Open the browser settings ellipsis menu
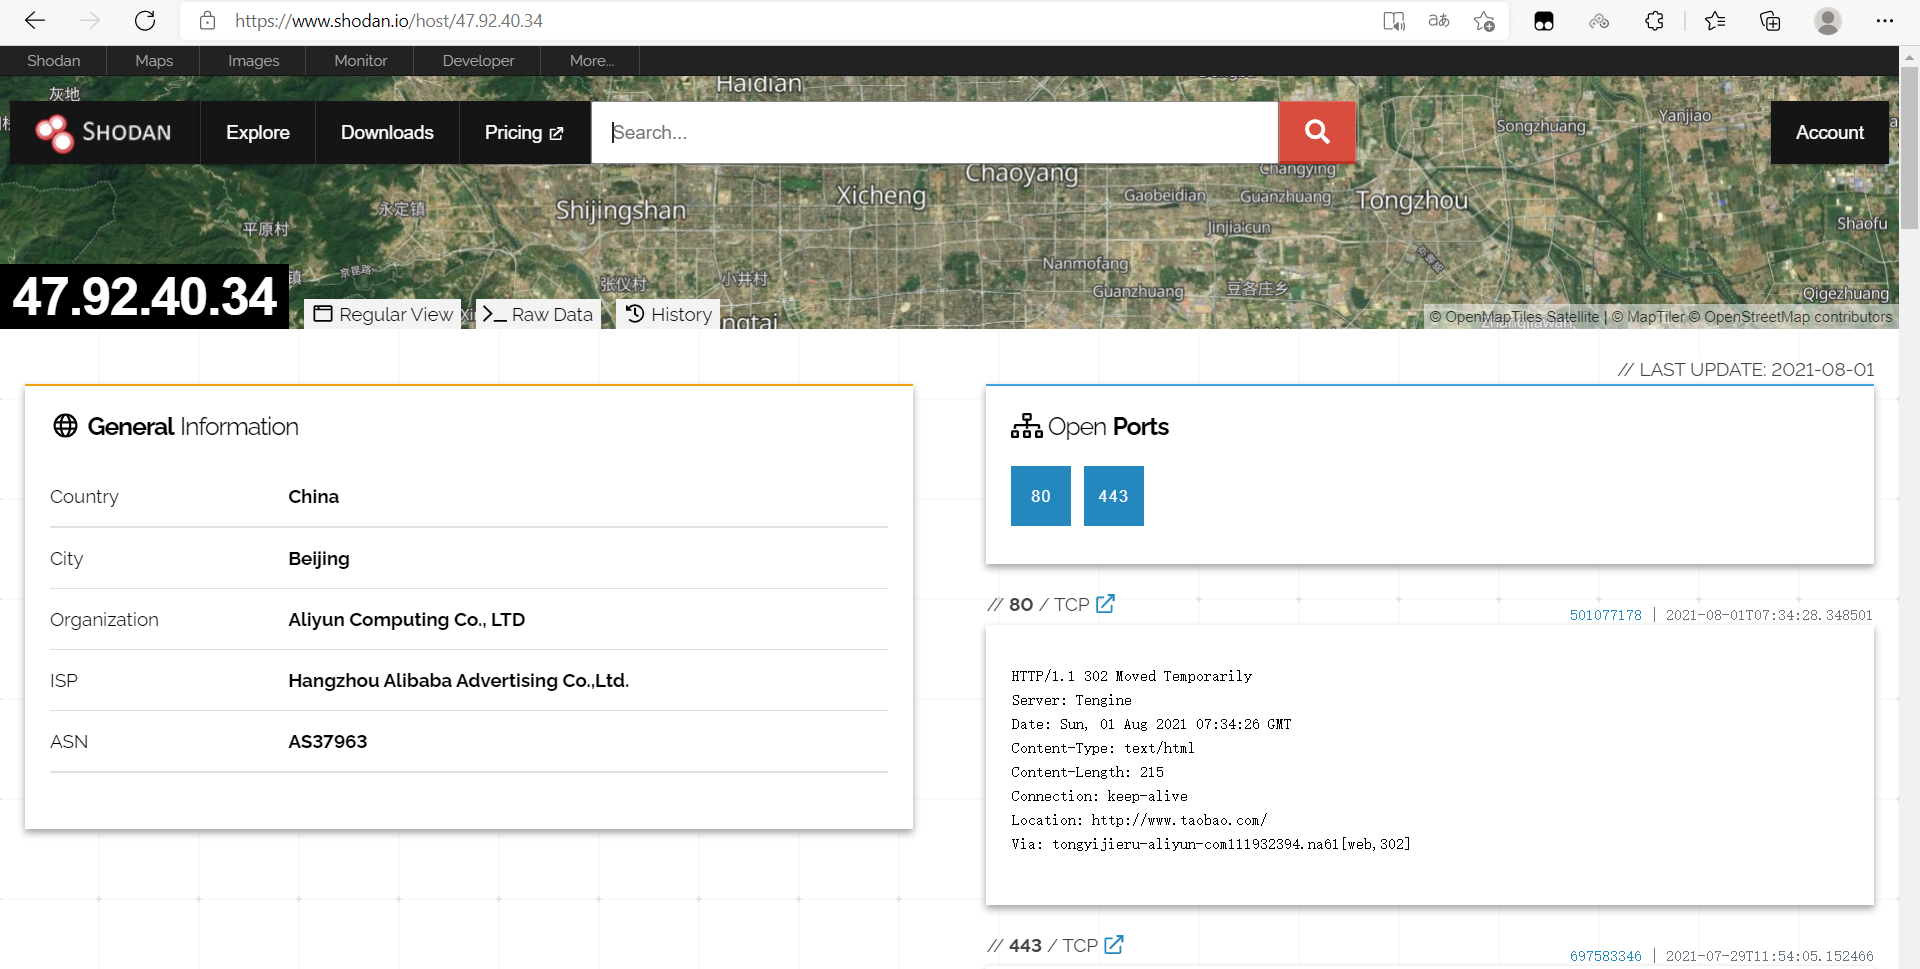Image resolution: width=1920 pixels, height=969 pixels. click(x=1885, y=21)
